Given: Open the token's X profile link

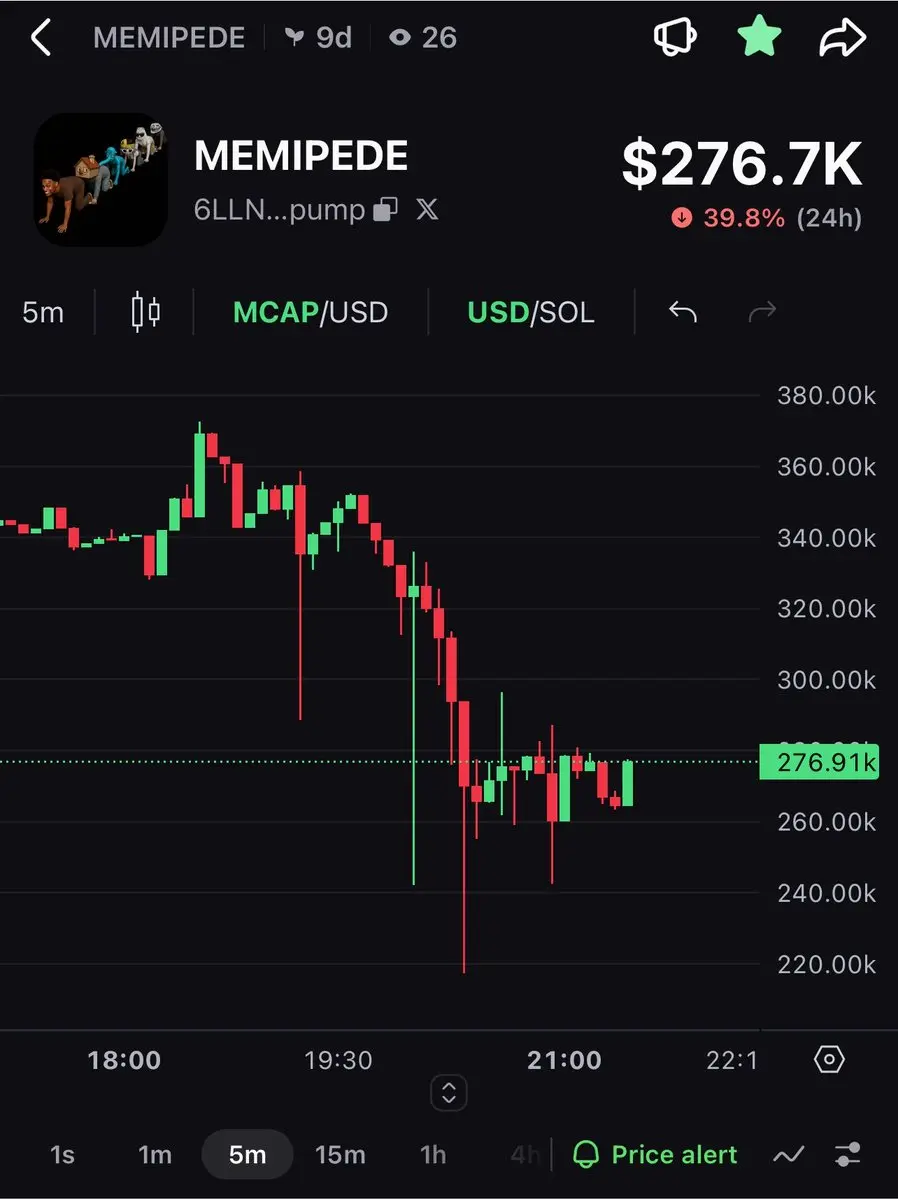Looking at the screenshot, I should click(x=428, y=210).
